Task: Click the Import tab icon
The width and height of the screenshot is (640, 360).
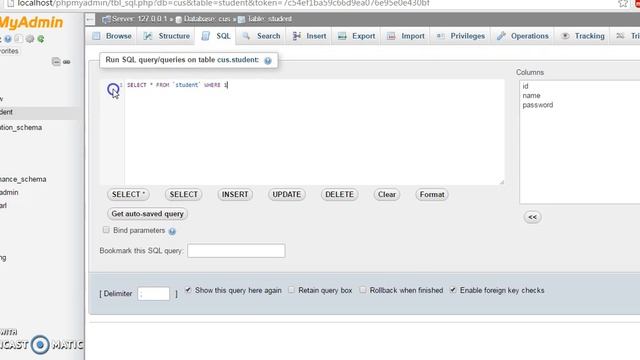Action: pyautogui.click(x=391, y=36)
